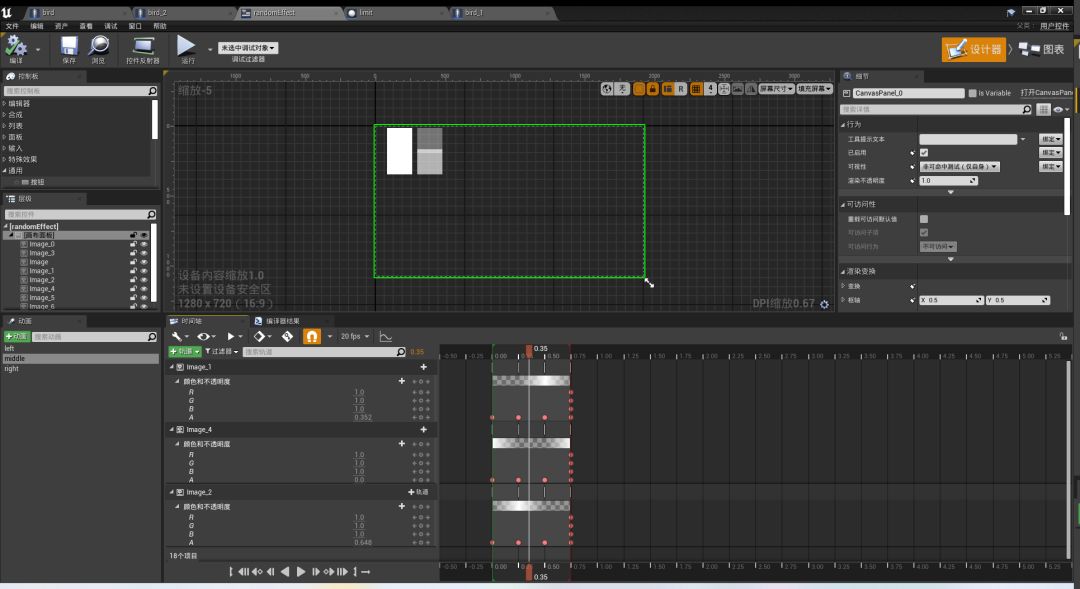Screen dimensions: 1080x589
Task: Click the 编译 (Compile) toolbar icon
Action: pos(16,46)
